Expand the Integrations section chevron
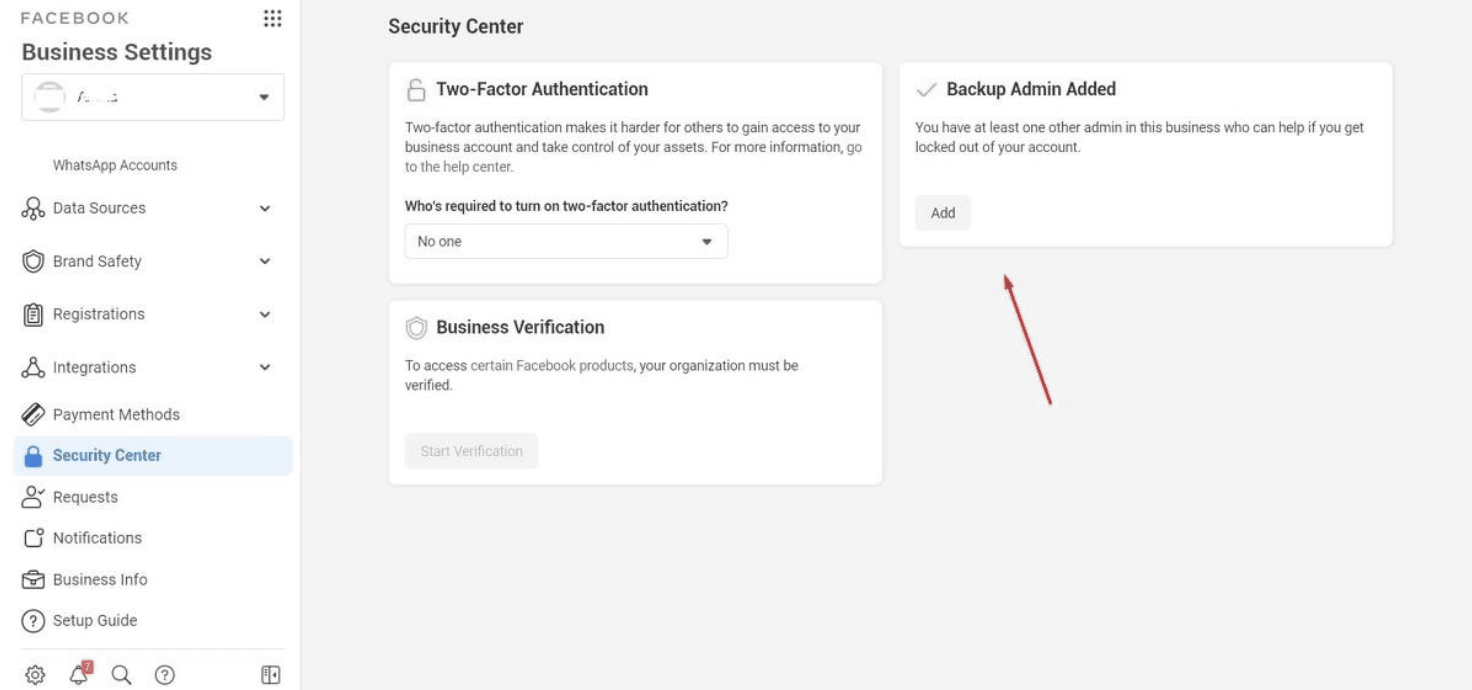1472x690 pixels. tap(265, 368)
